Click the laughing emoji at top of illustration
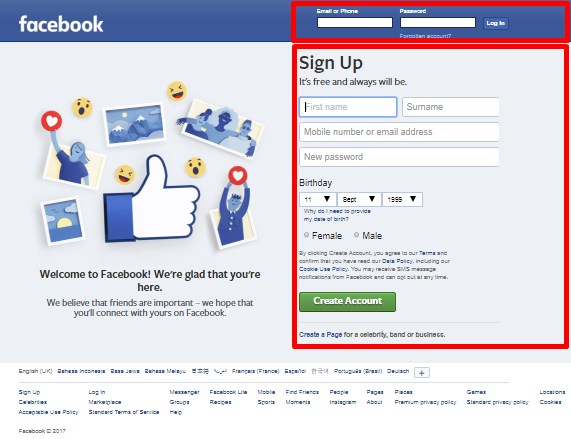Viewport: 571px width, 439px height. tap(177, 91)
